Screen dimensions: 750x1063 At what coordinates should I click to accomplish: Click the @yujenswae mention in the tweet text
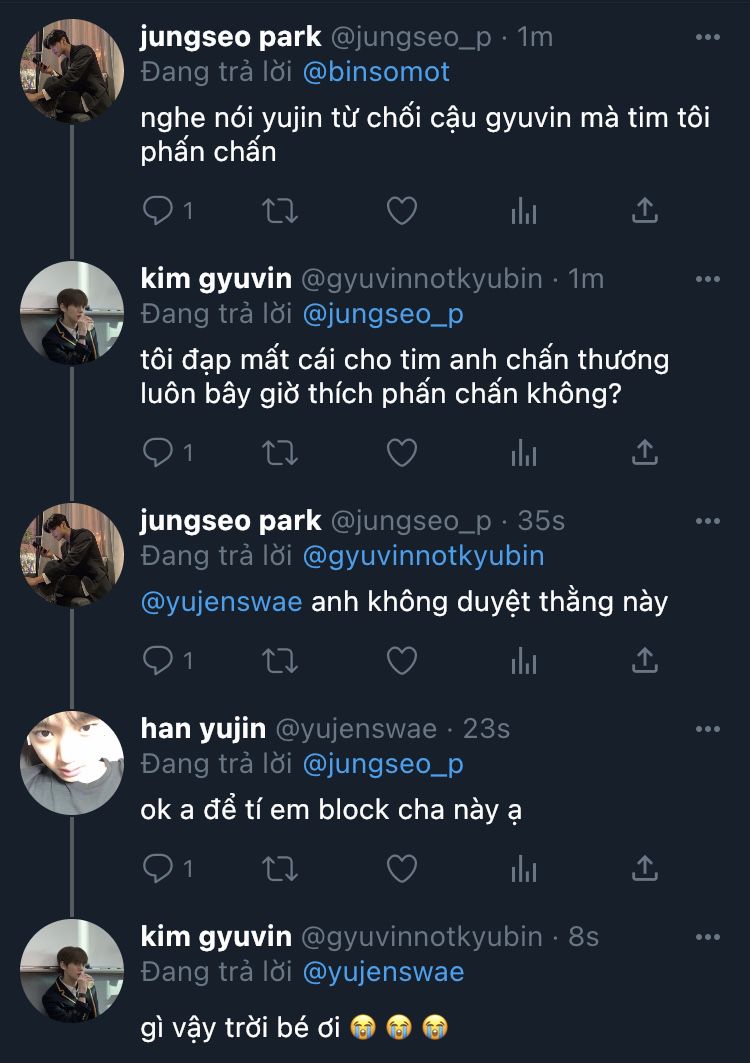coord(221,602)
